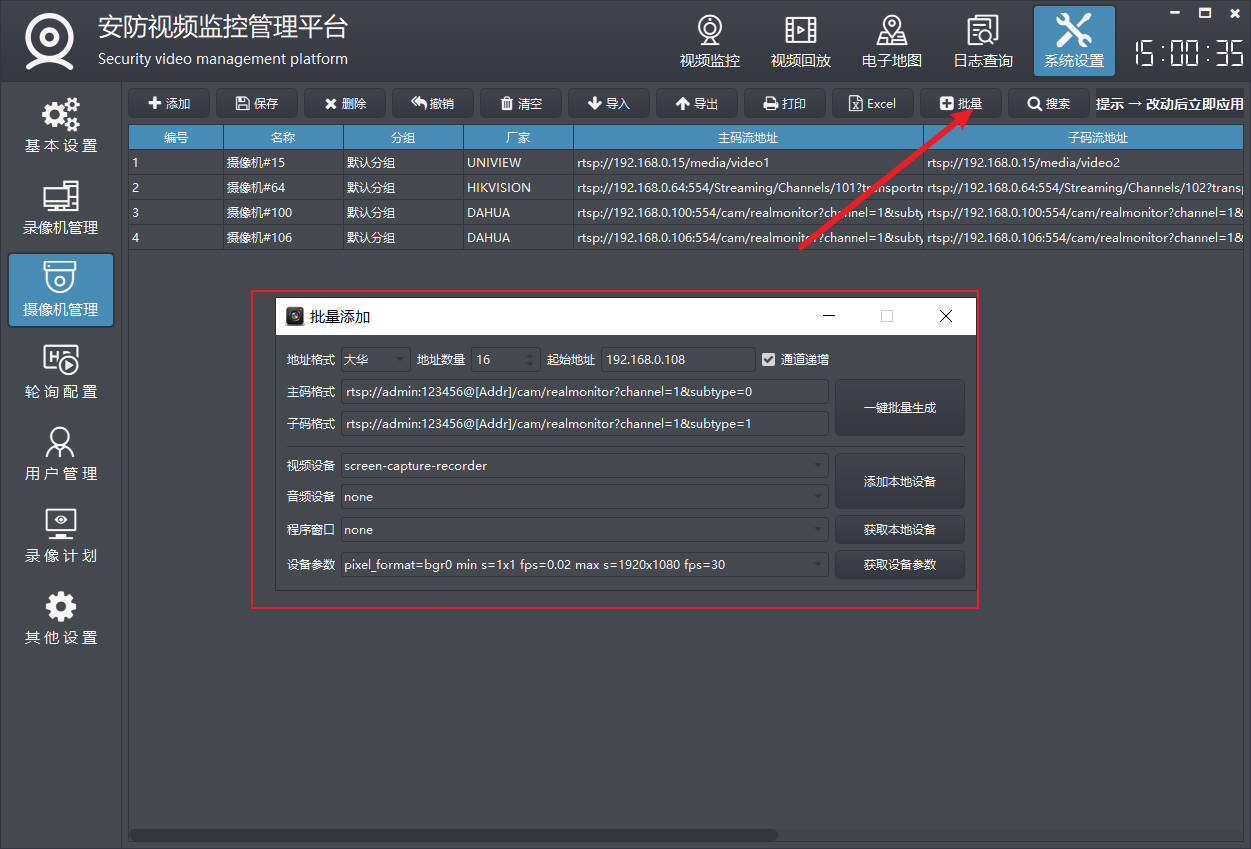
Task: Switch to 其他设置 other settings tab
Action: (61, 618)
